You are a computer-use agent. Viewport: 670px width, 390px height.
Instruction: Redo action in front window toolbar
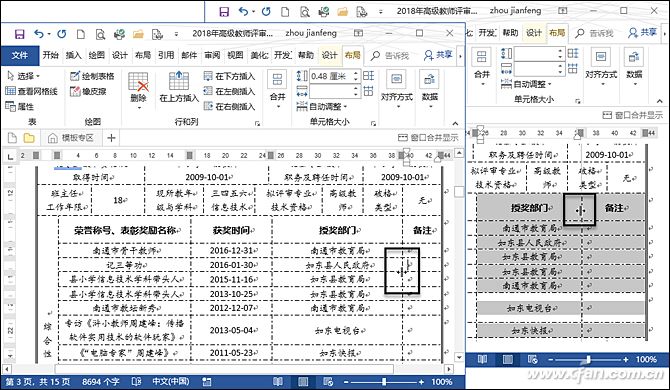coord(62,34)
